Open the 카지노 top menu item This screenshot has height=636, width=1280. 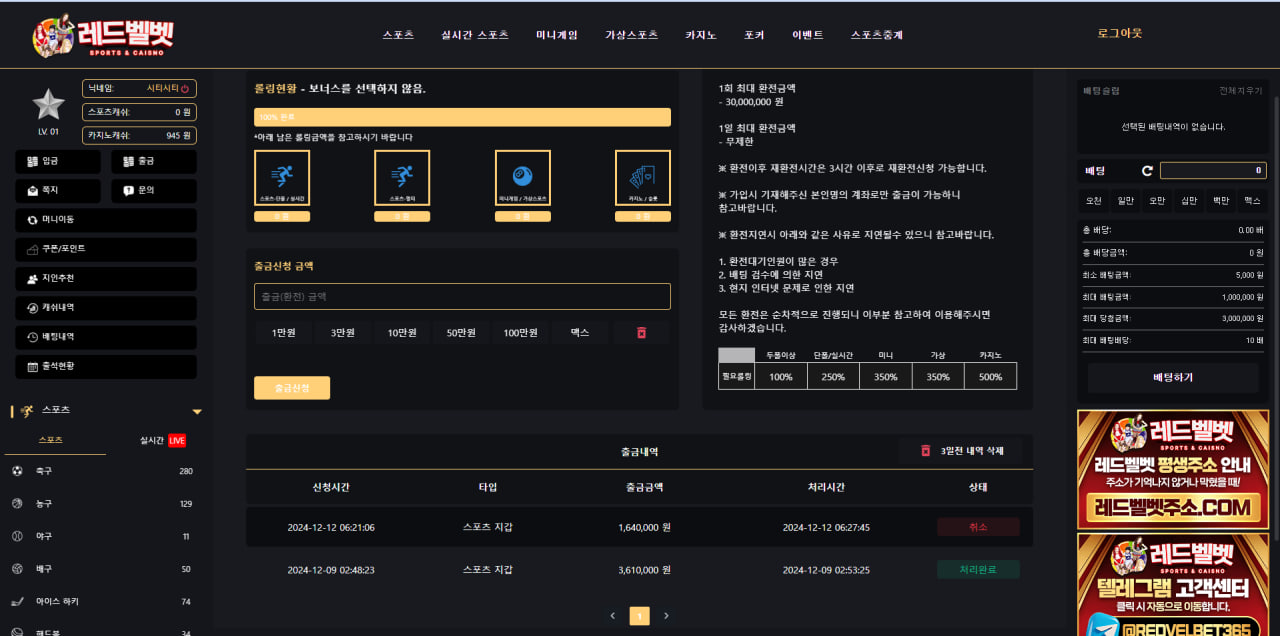700,35
